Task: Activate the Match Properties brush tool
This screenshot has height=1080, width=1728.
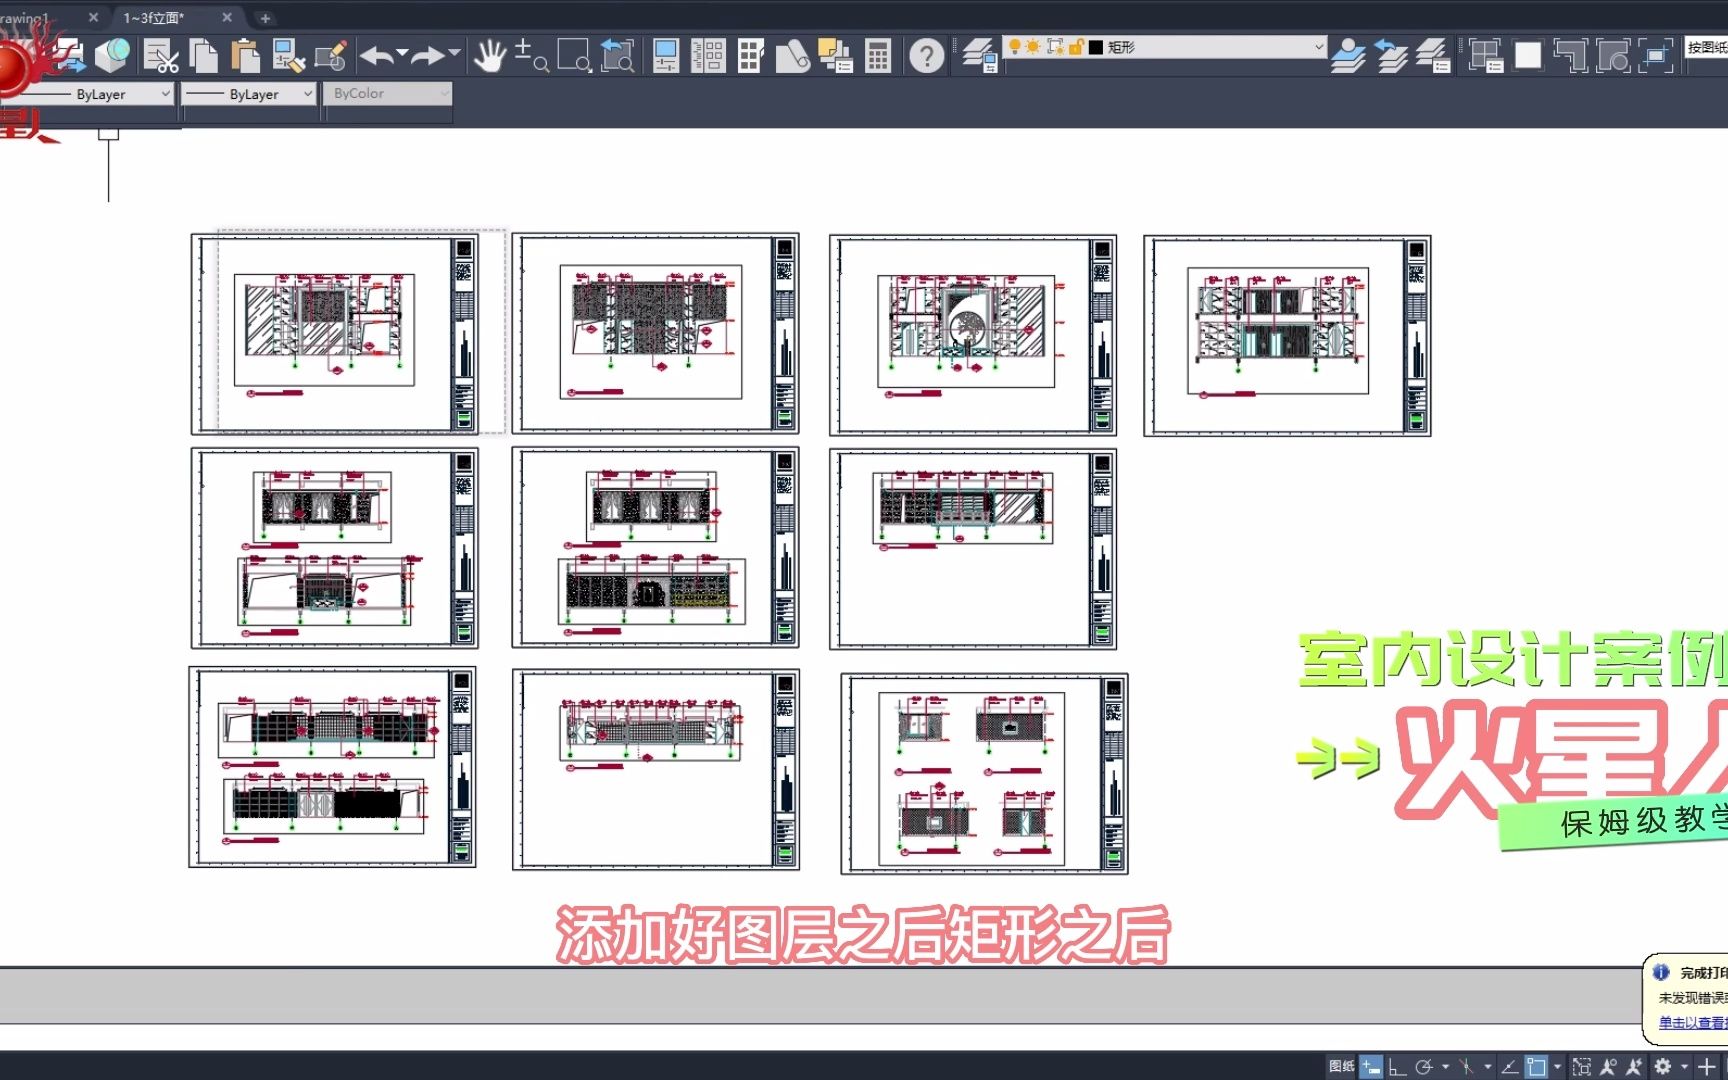Action: [x=288, y=55]
